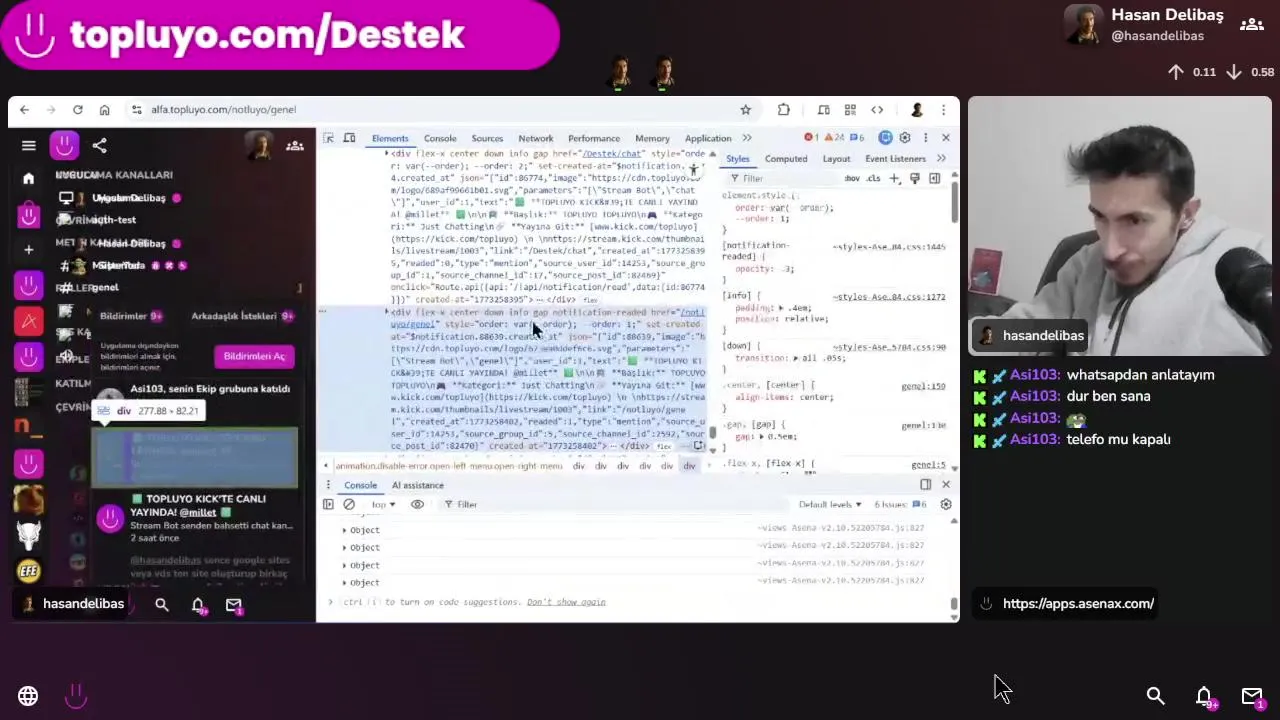The width and height of the screenshot is (1280, 720).
Task: Toggle the .cls element classes panel
Action: [x=873, y=178]
